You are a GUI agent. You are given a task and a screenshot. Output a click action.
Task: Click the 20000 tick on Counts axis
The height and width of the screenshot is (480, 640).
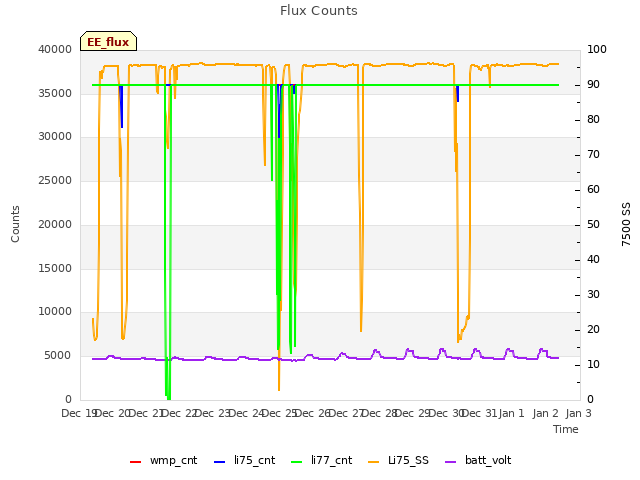(55, 224)
